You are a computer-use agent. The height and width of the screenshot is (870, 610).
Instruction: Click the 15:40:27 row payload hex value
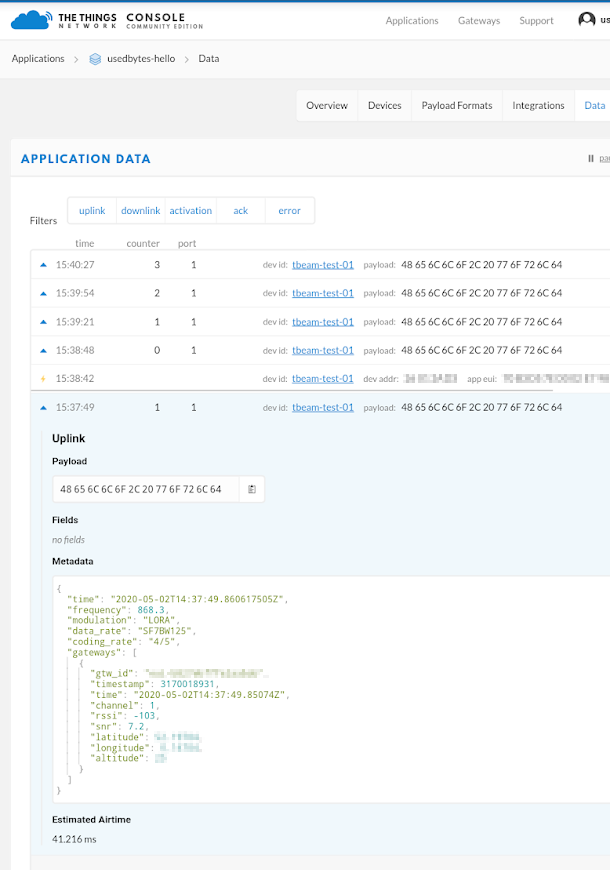coord(481,265)
